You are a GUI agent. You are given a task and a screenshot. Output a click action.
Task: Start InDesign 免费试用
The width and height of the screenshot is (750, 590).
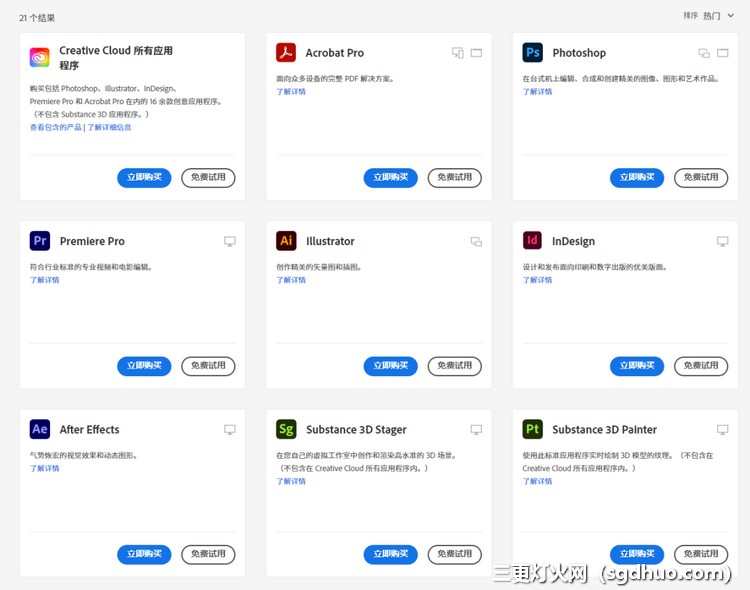coord(701,366)
